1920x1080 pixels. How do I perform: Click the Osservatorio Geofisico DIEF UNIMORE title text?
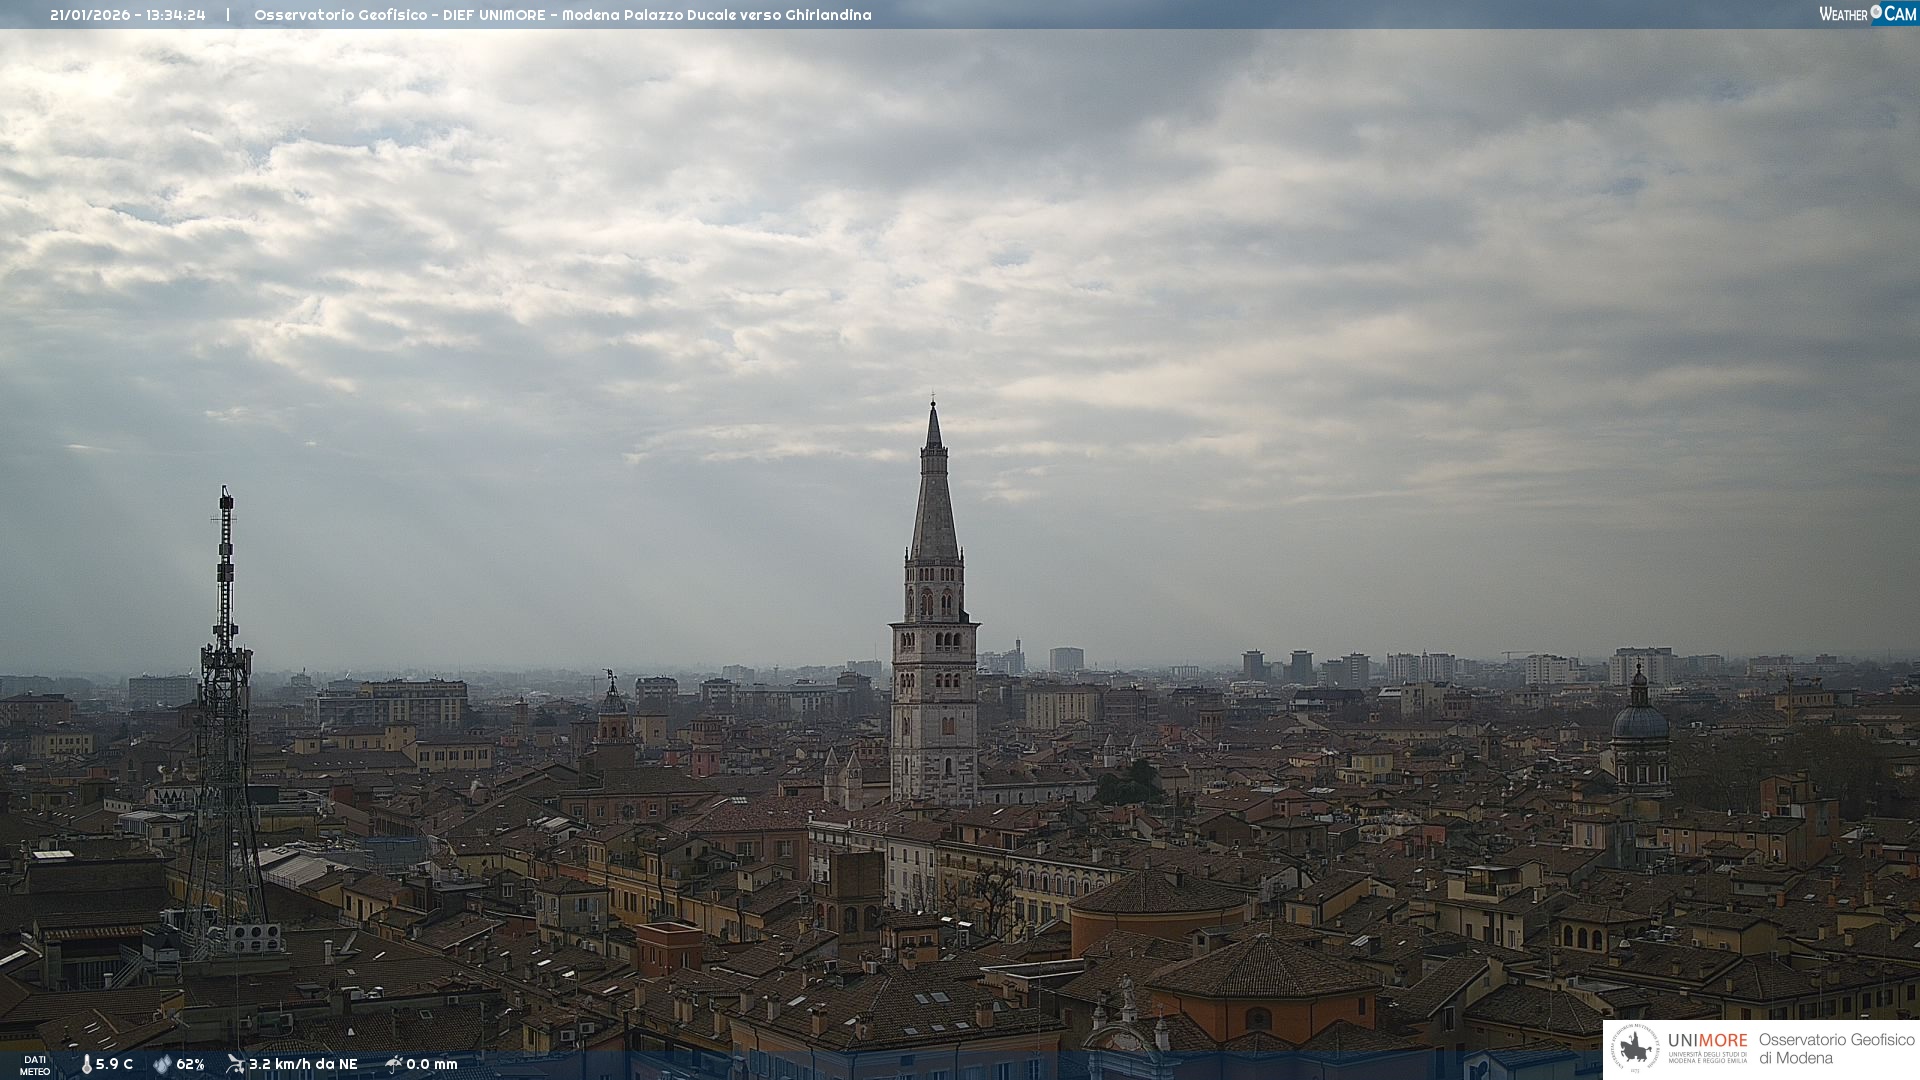coord(562,15)
